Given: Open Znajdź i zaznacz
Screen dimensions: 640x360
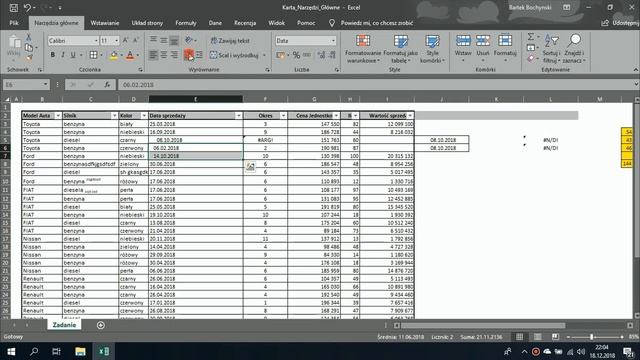Looking at the screenshot, I should [574, 49].
